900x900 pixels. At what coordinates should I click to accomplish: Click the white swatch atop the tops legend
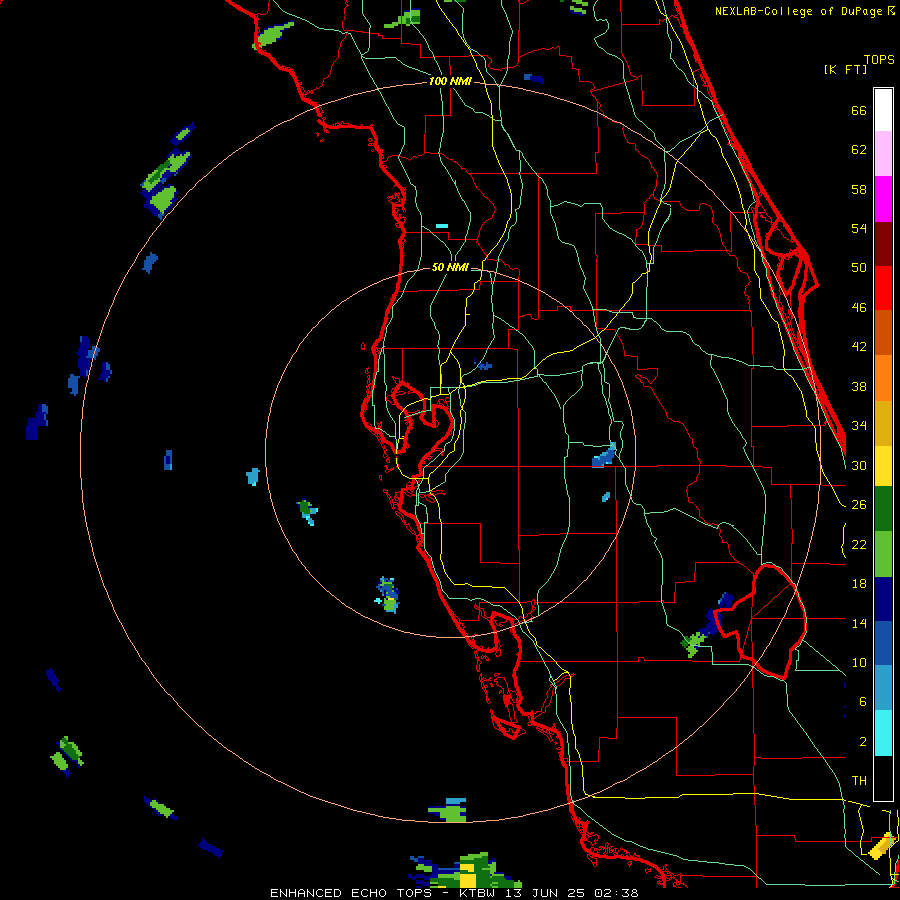tap(883, 110)
